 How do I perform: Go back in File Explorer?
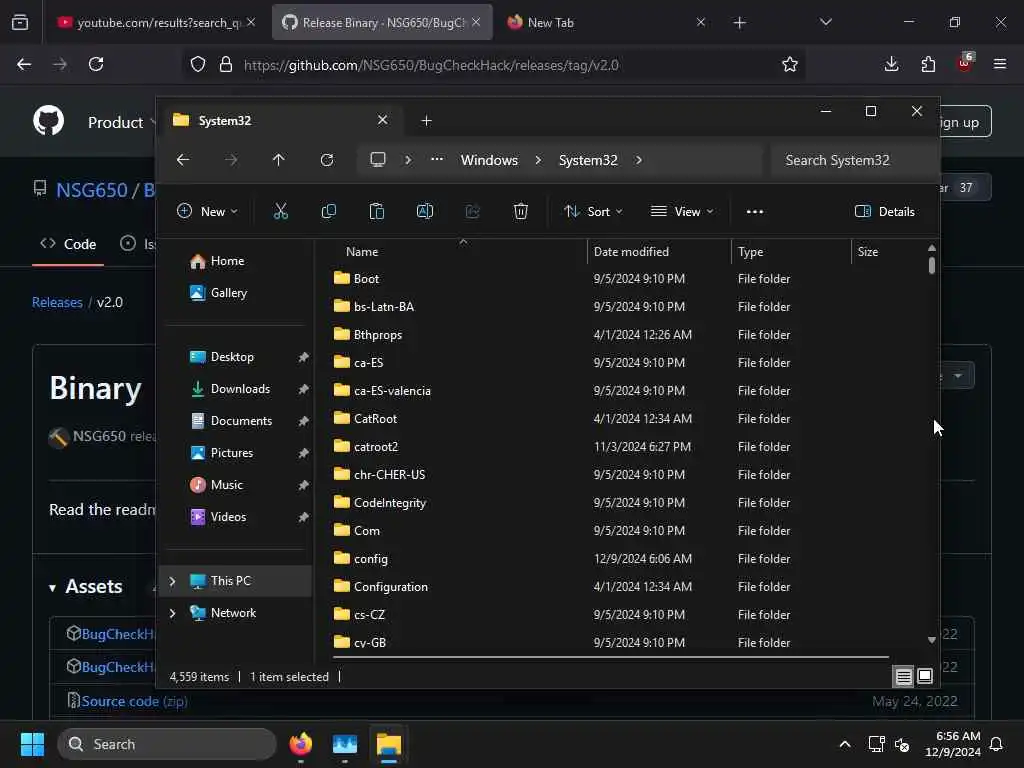(x=184, y=160)
